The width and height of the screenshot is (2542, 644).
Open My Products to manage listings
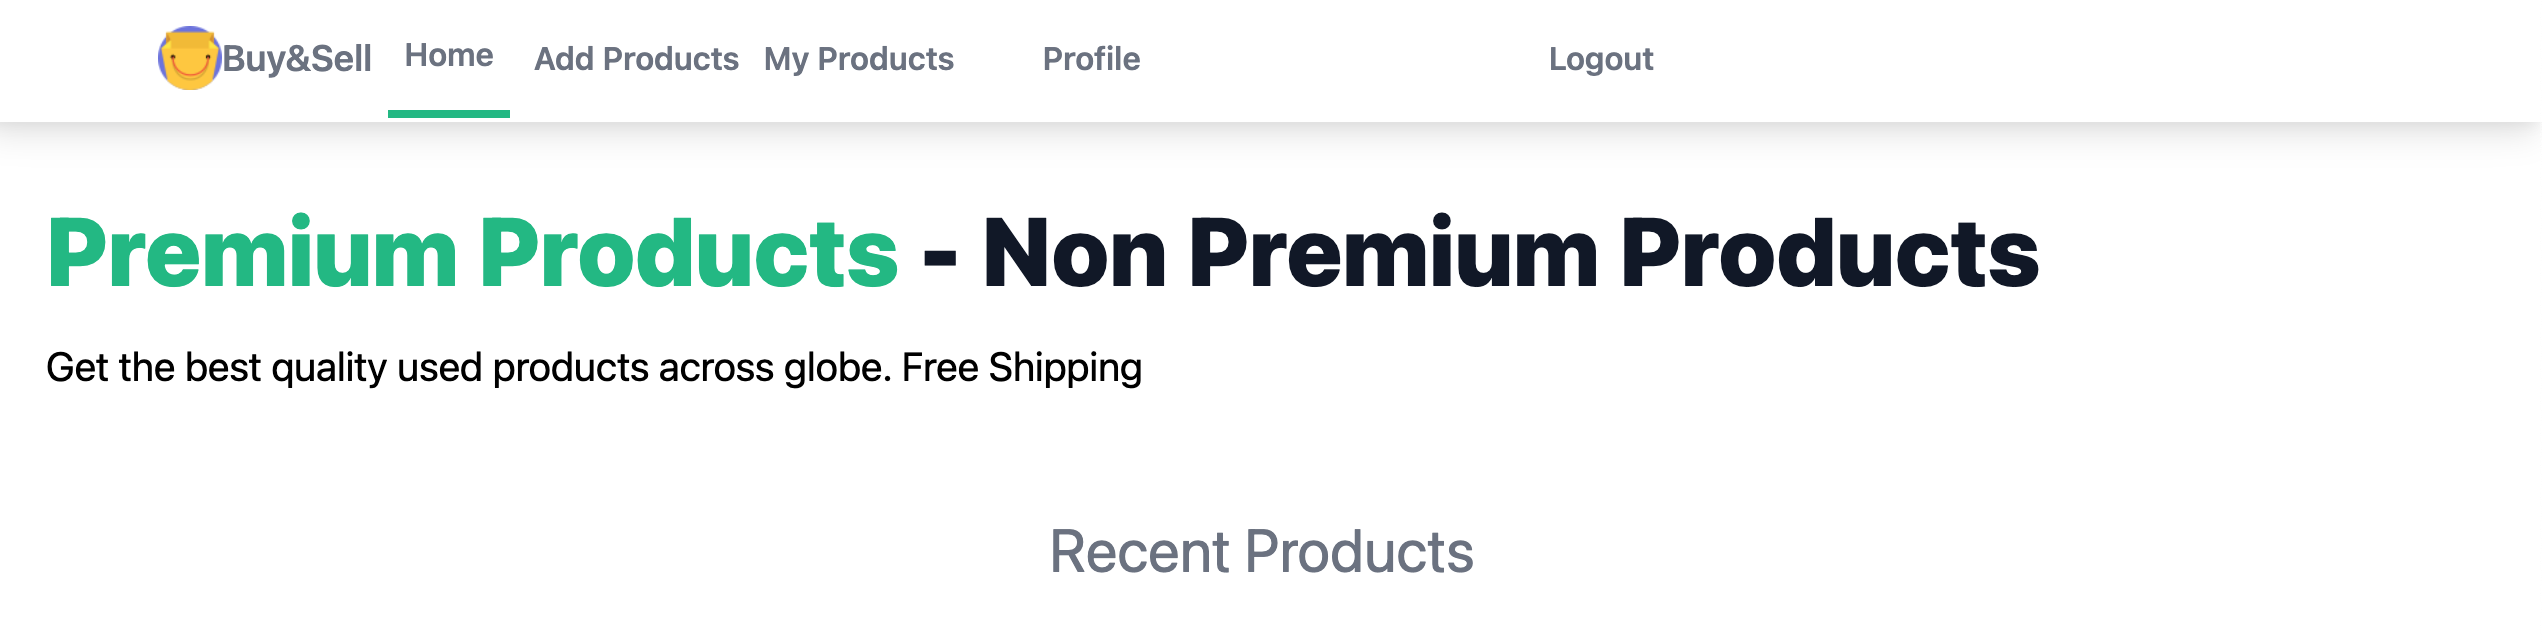(859, 60)
